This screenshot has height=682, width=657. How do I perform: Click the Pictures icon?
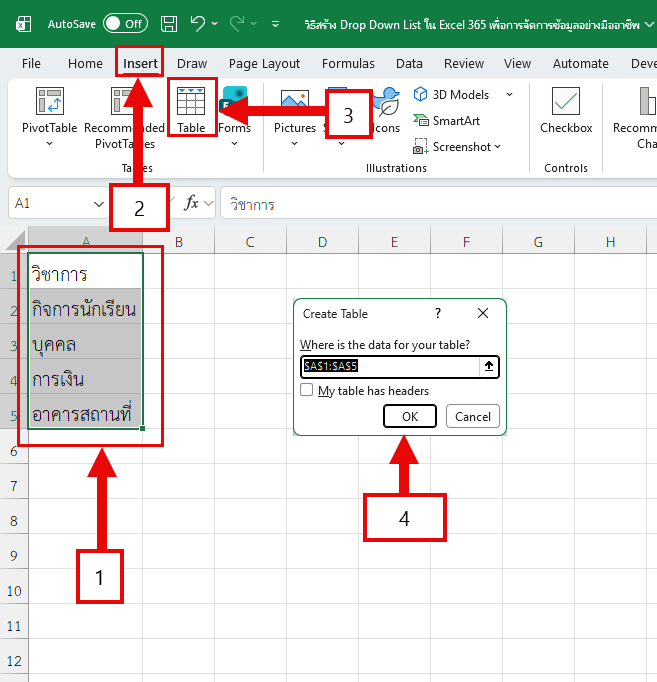click(x=295, y=99)
